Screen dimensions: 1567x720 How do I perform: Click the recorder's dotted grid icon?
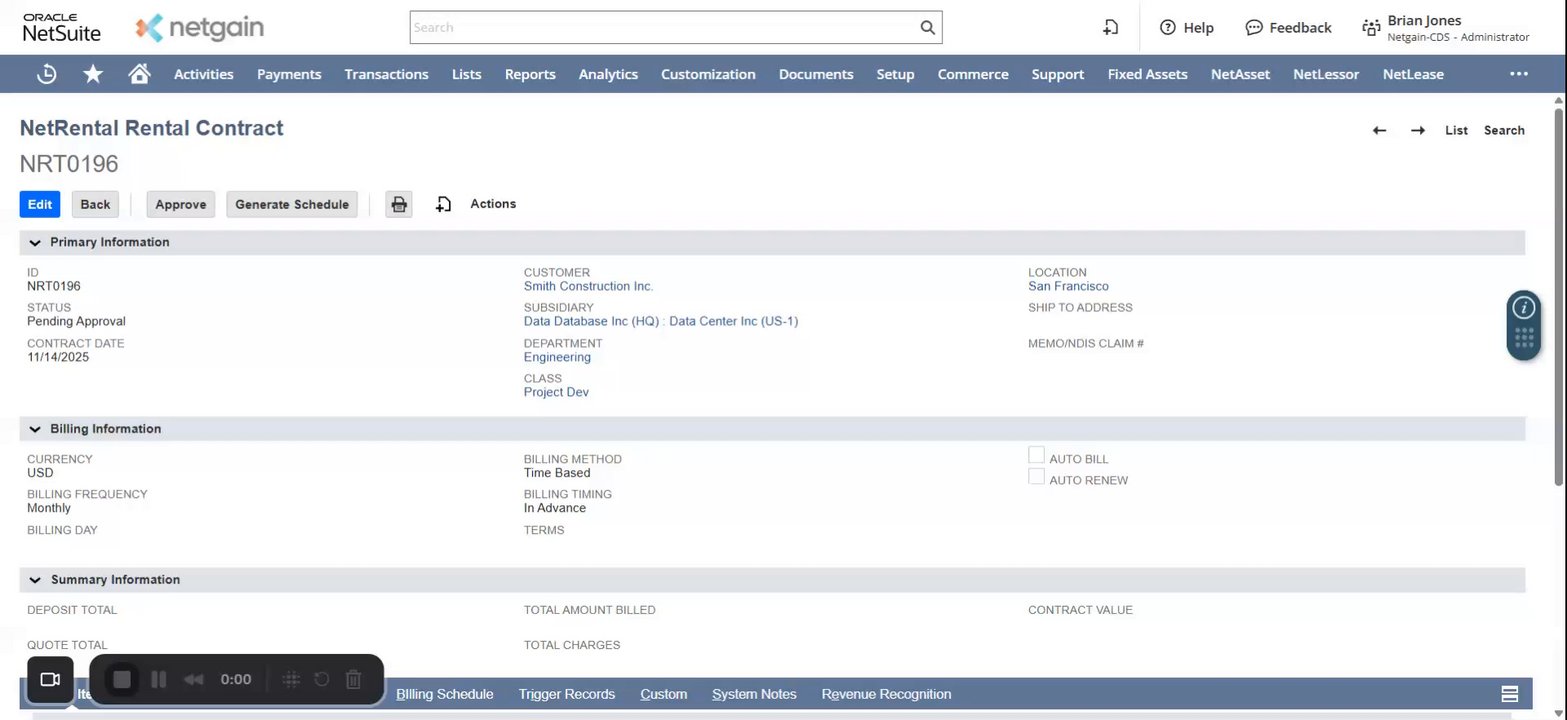[x=291, y=680]
